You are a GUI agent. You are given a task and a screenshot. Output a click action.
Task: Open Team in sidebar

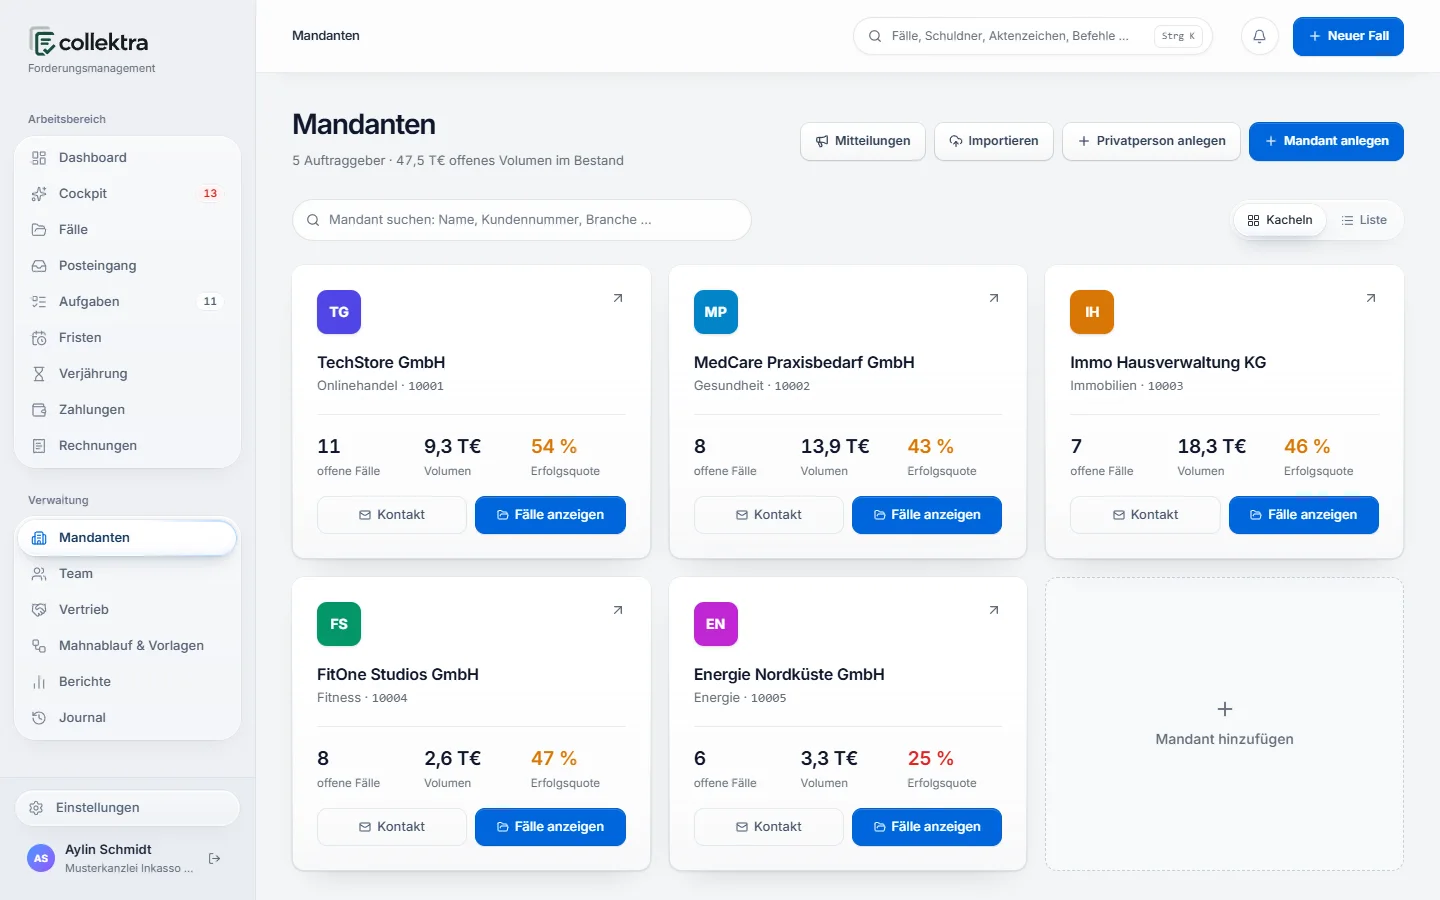128,574
